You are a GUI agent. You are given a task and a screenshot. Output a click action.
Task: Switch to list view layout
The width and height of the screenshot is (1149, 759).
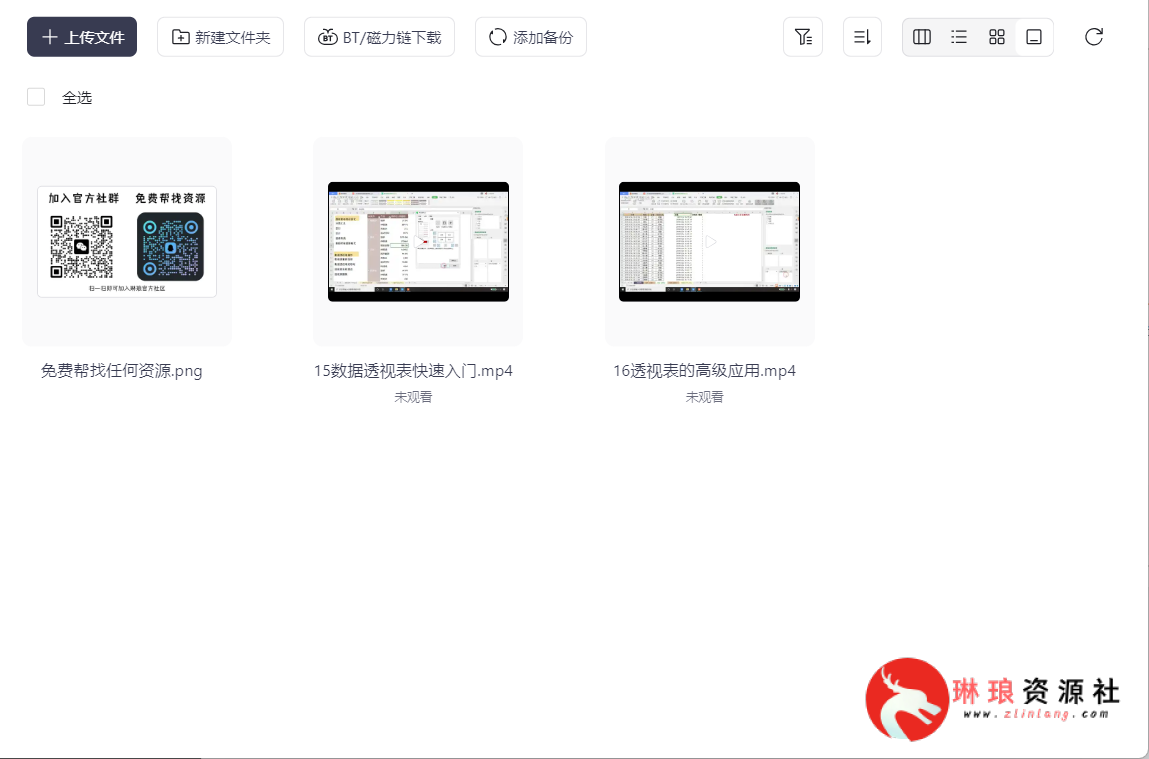(959, 37)
